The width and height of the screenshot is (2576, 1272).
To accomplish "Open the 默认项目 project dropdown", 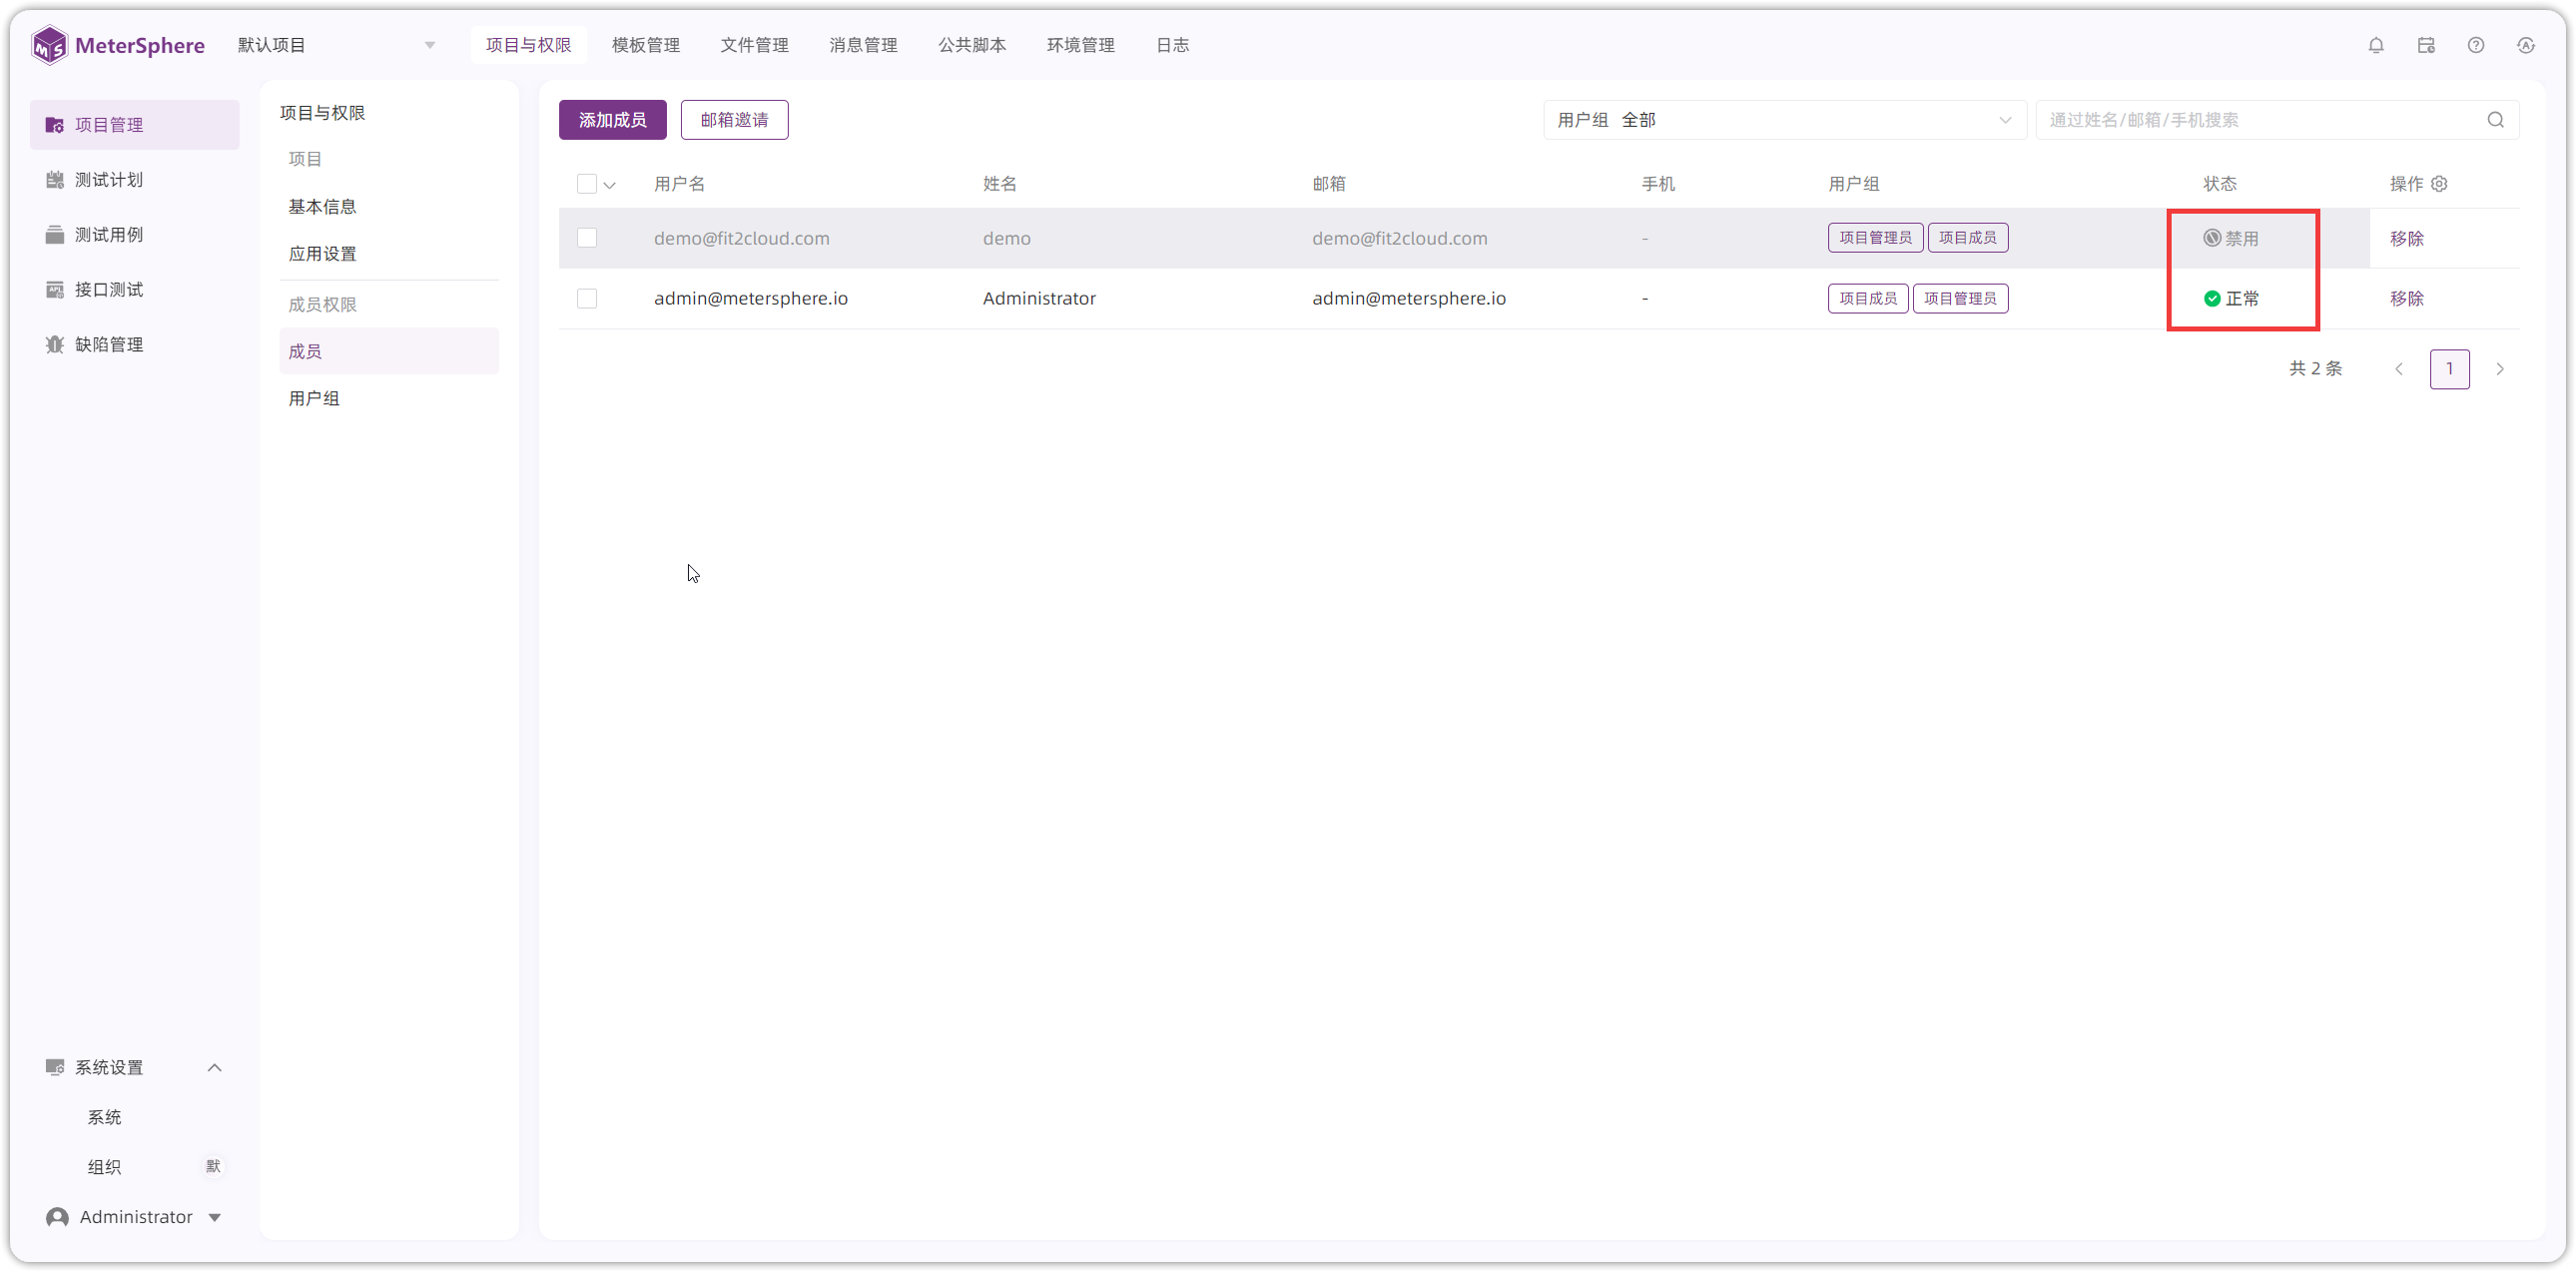I will pos(336,45).
